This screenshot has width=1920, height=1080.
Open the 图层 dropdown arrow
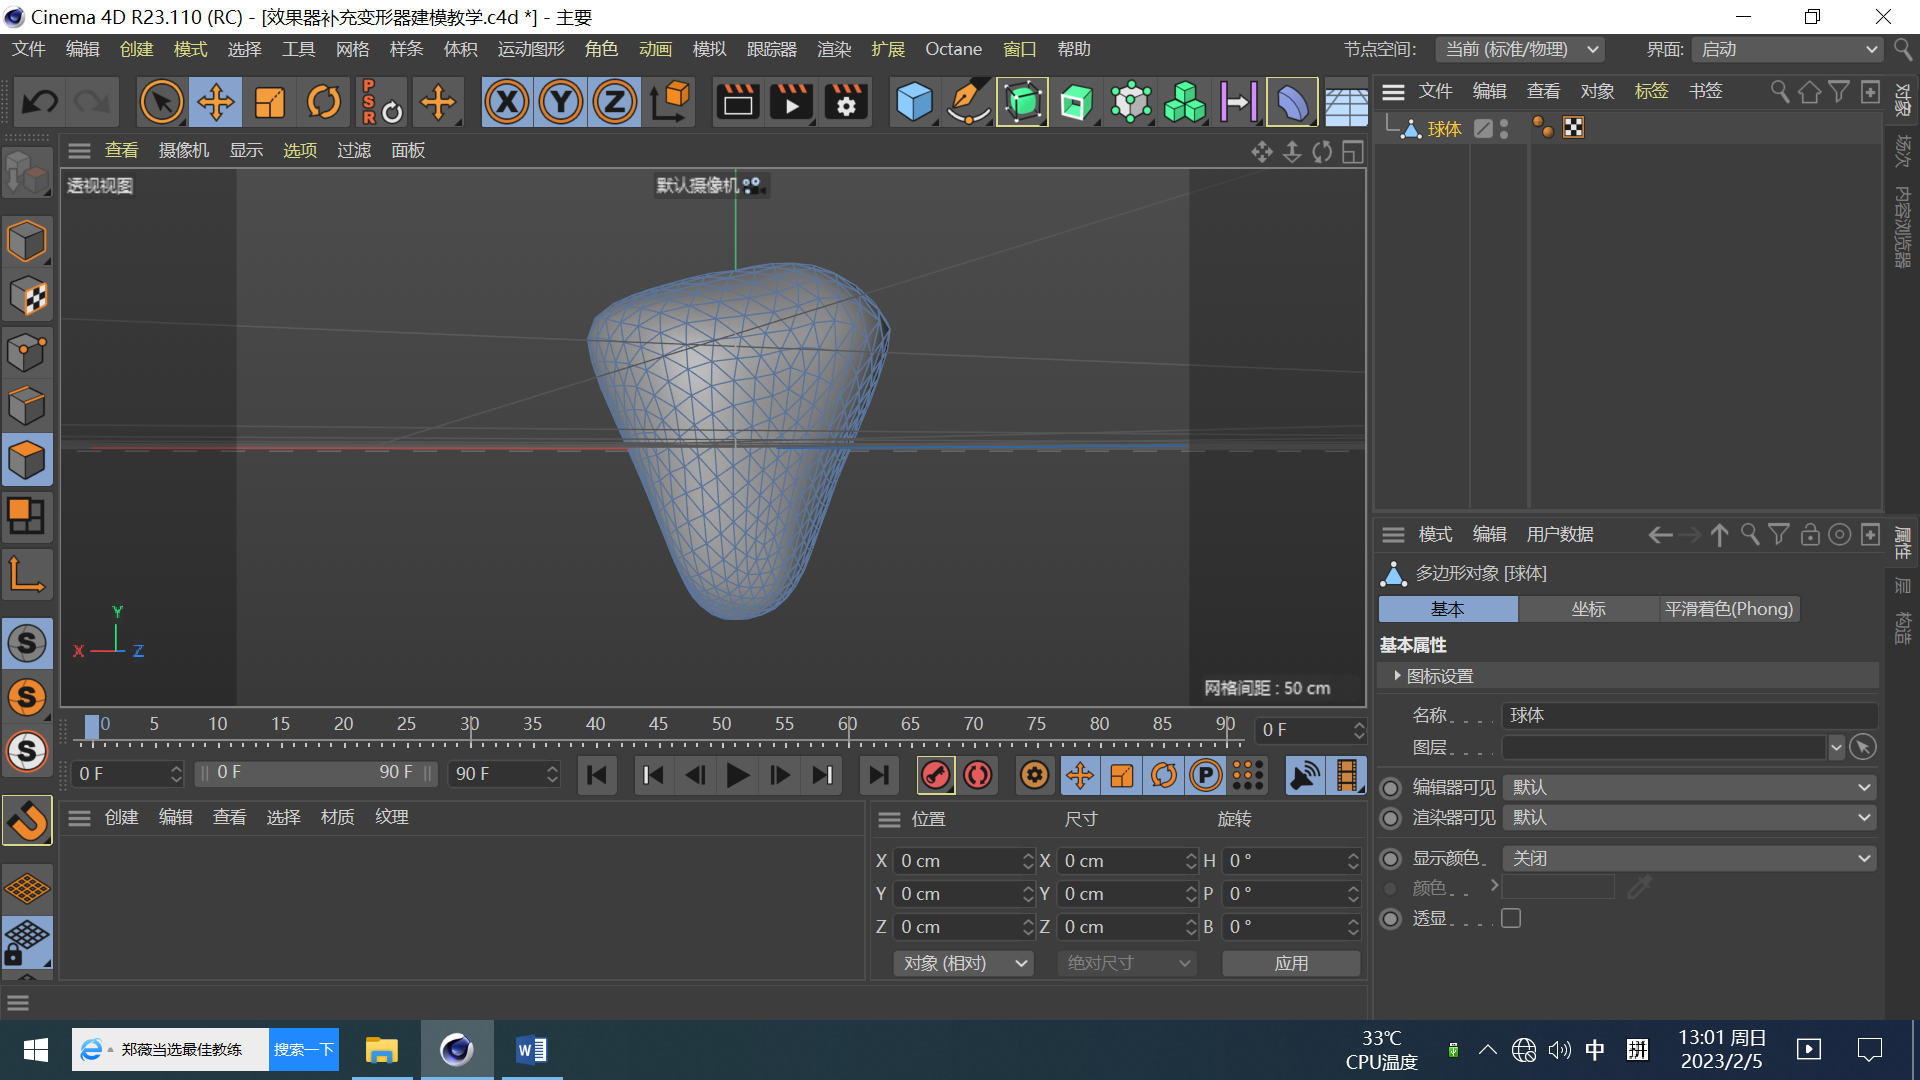click(x=1836, y=747)
